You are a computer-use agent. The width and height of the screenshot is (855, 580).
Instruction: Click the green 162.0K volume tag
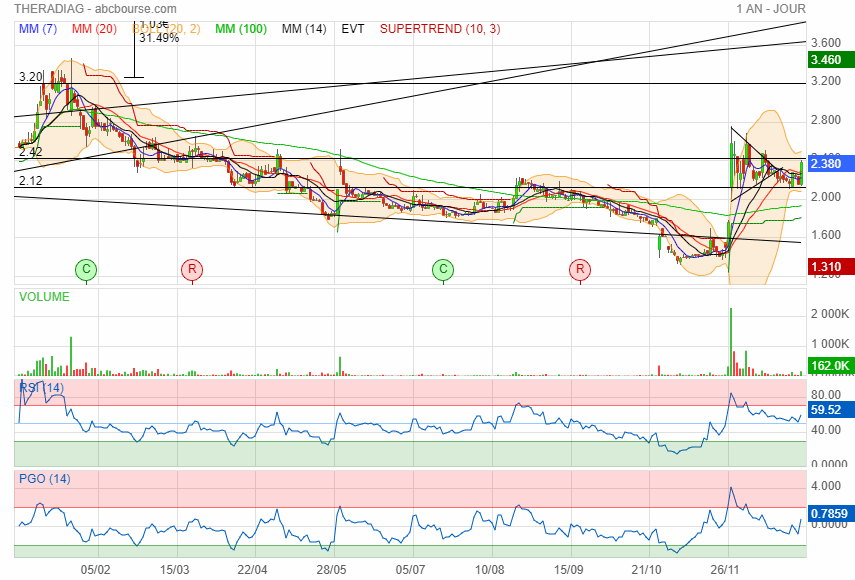click(827, 366)
